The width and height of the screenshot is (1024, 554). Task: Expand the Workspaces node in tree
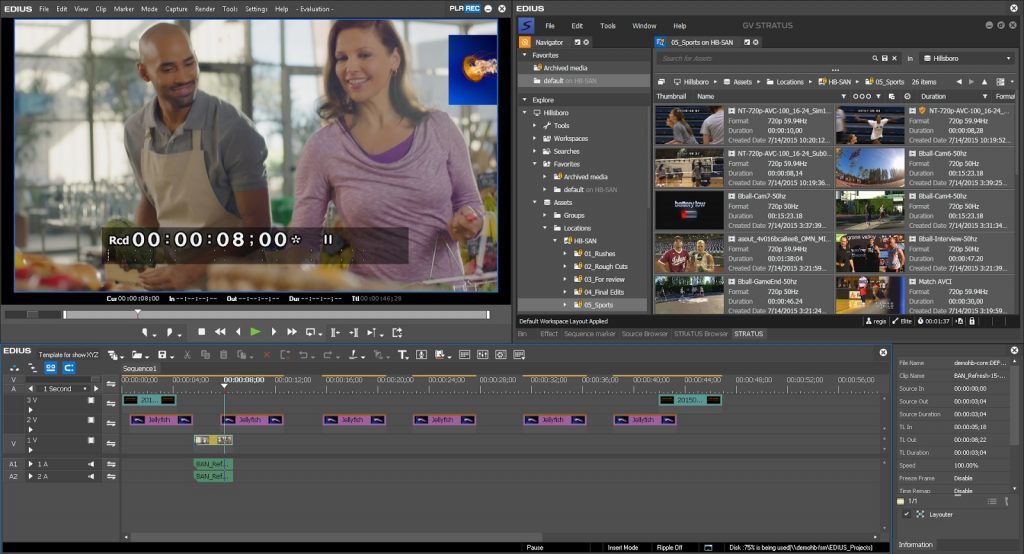pyautogui.click(x=535, y=138)
